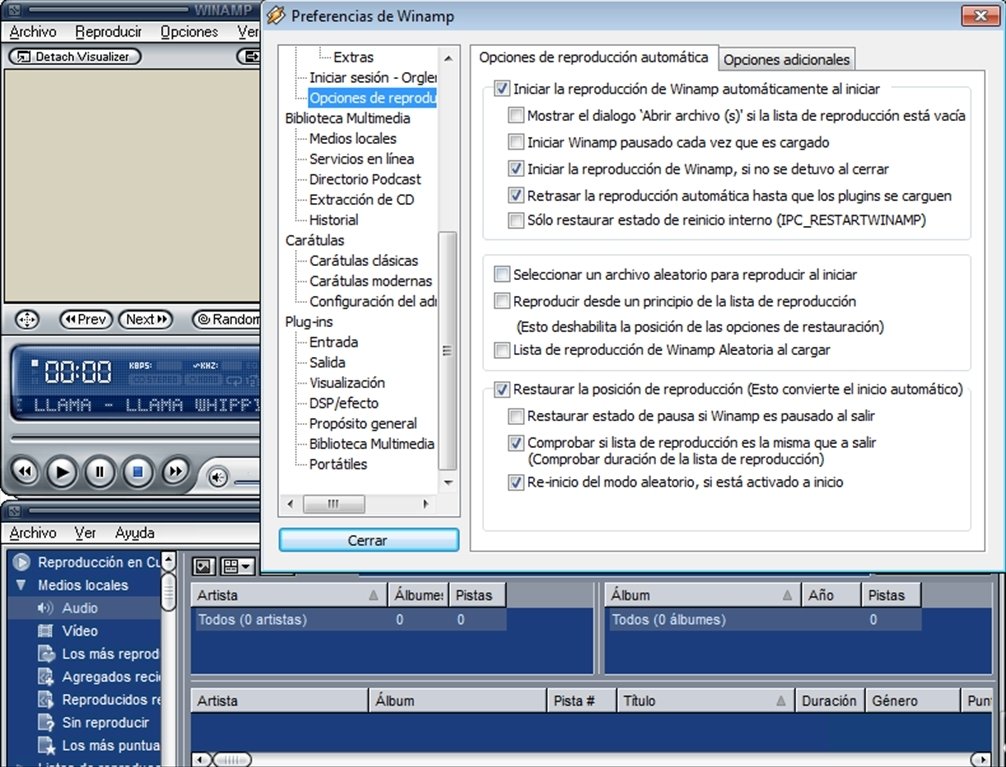Screen dimensions: 1006x767
Task: Sort artists by the Artista column header
Action: point(289,595)
